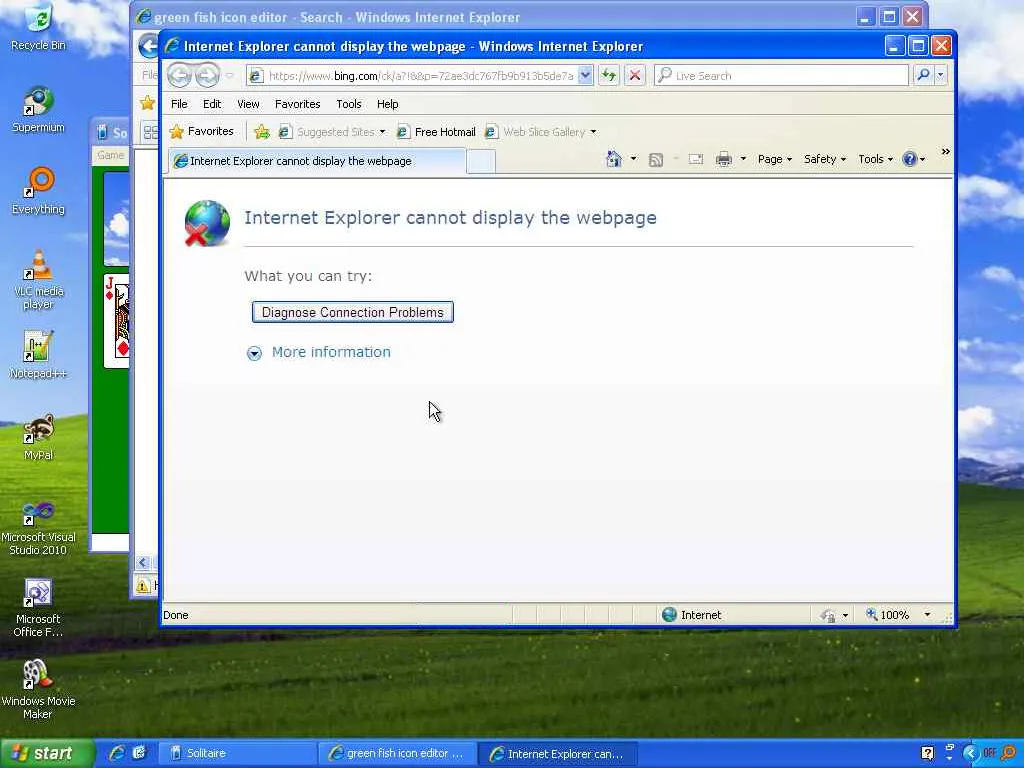1024x768 pixels.
Task: Launch Windows Movie Maker shortcut
Action: [39, 690]
